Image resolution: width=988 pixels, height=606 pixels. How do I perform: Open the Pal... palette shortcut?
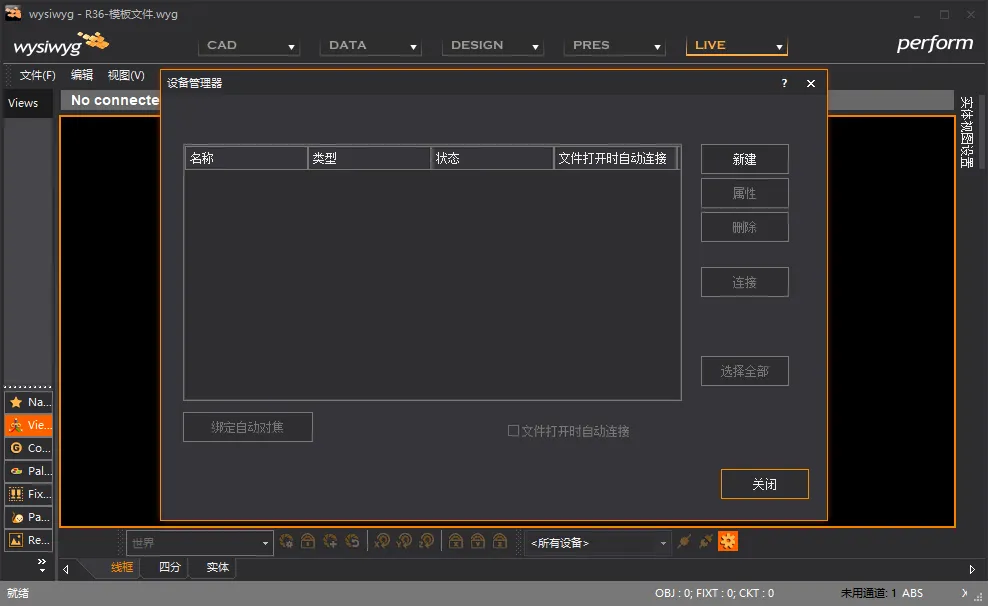pos(28,471)
